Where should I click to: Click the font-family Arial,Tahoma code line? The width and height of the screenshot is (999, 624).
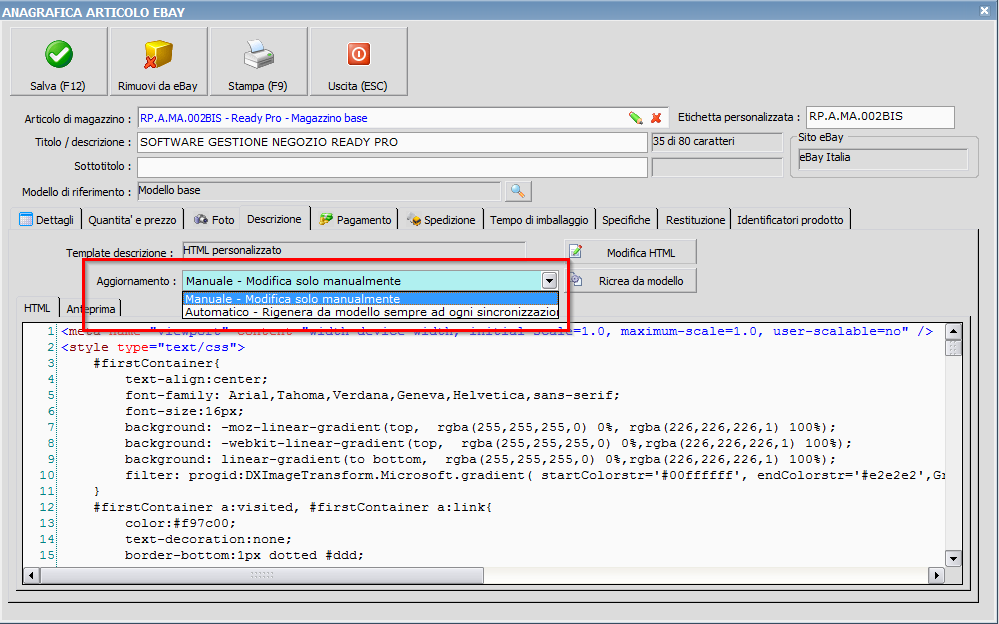pyautogui.click(x=372, y=395)
